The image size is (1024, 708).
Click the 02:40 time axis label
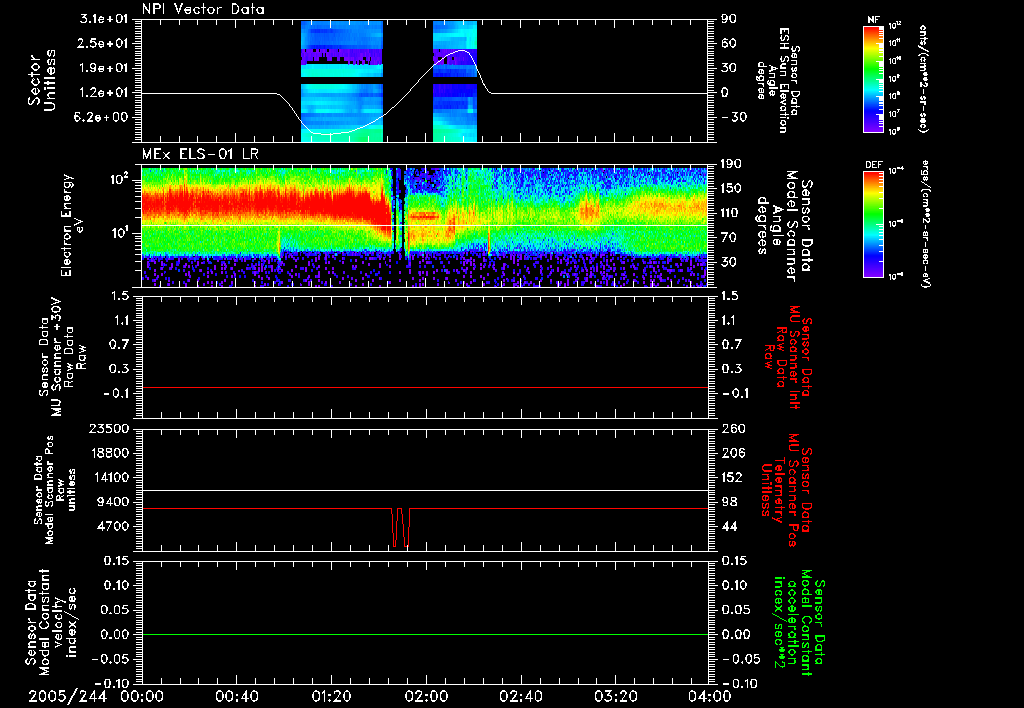[x=520, y=696]
